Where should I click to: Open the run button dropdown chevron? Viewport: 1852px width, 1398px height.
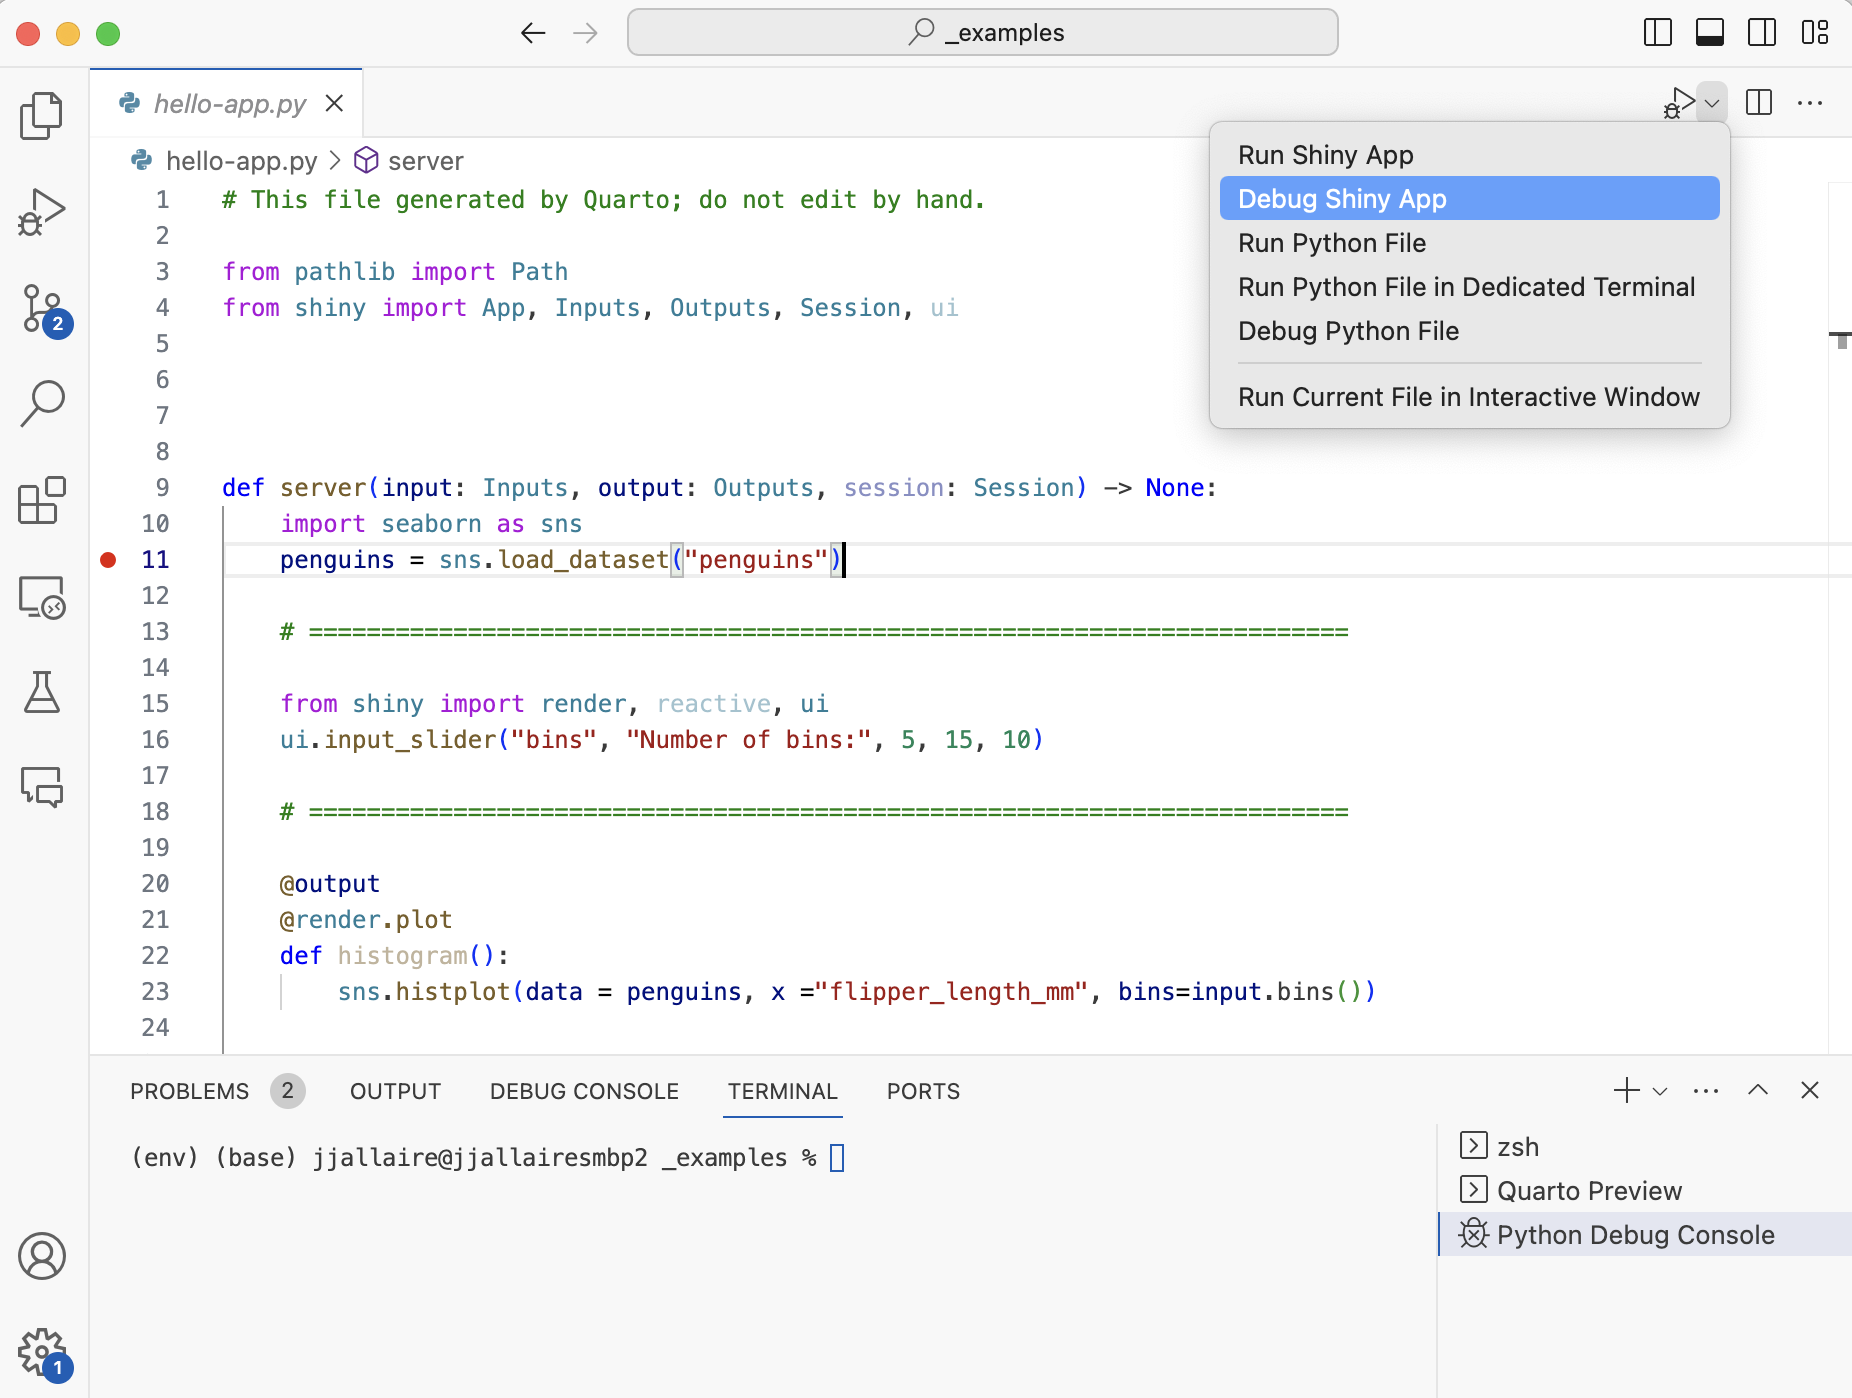(1713, 102)
